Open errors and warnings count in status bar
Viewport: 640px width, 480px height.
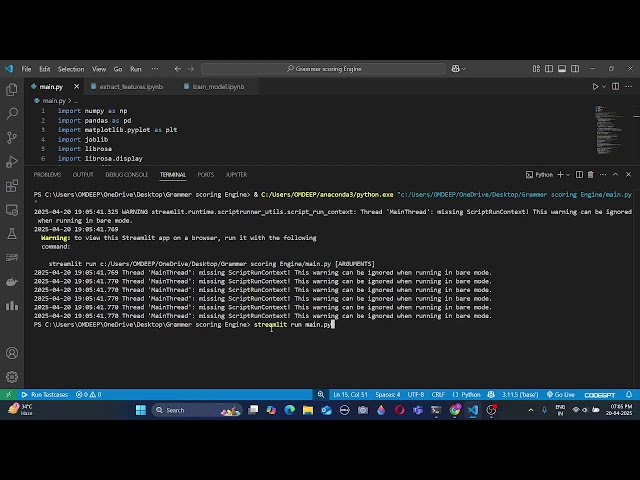tap(89, 395)
